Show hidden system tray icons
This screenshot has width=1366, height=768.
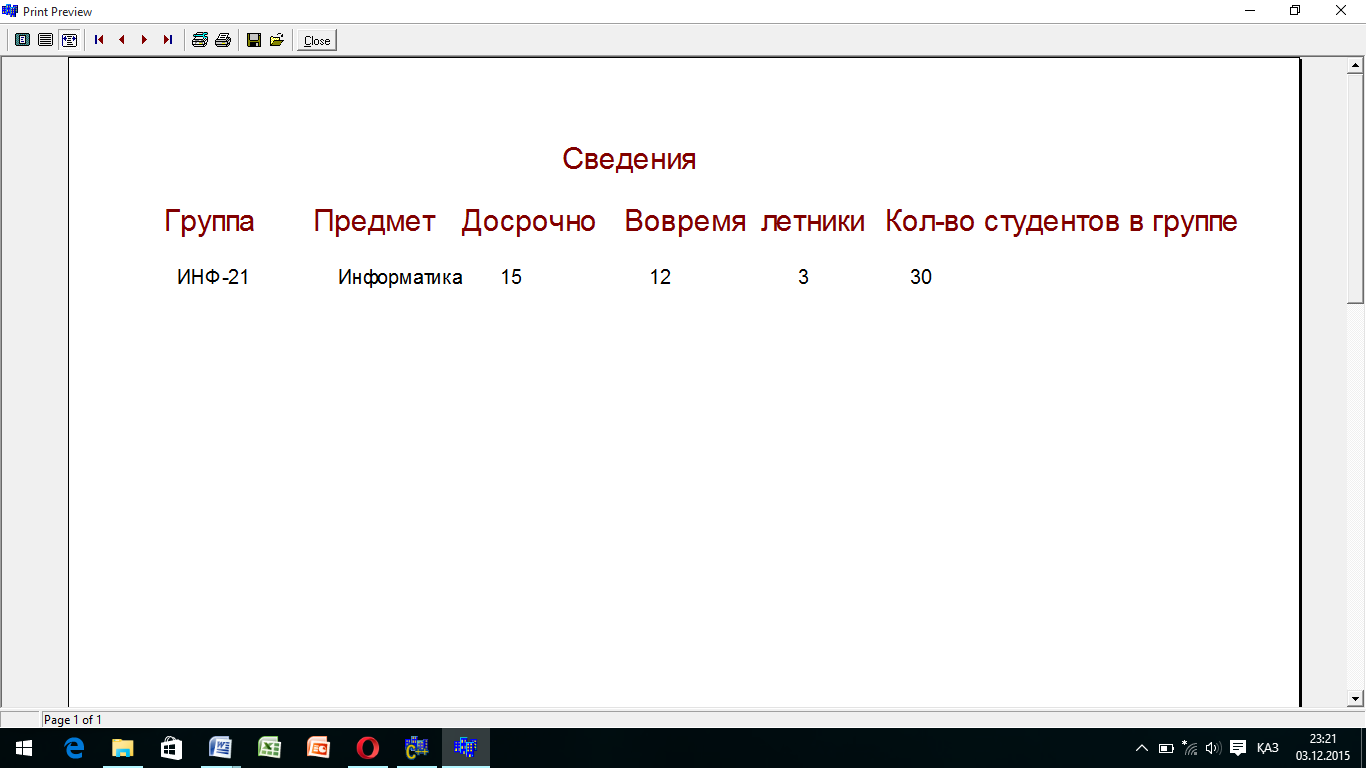1142,748
